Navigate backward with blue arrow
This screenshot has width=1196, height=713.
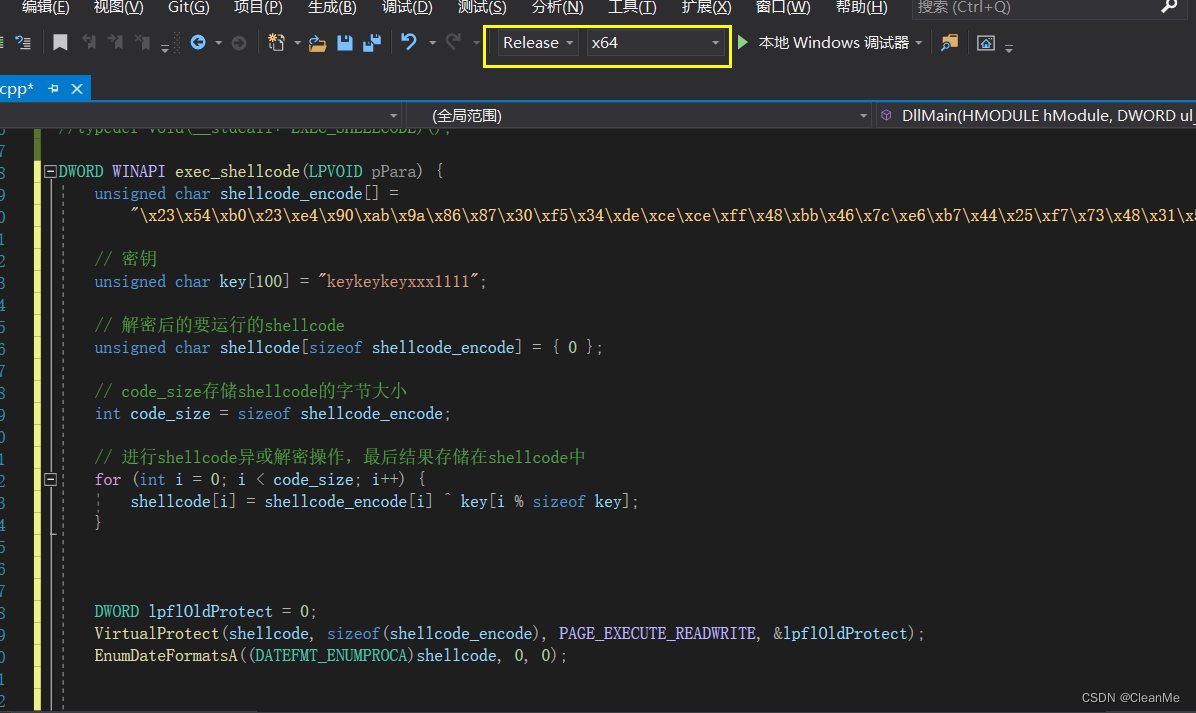click(198, 43)
